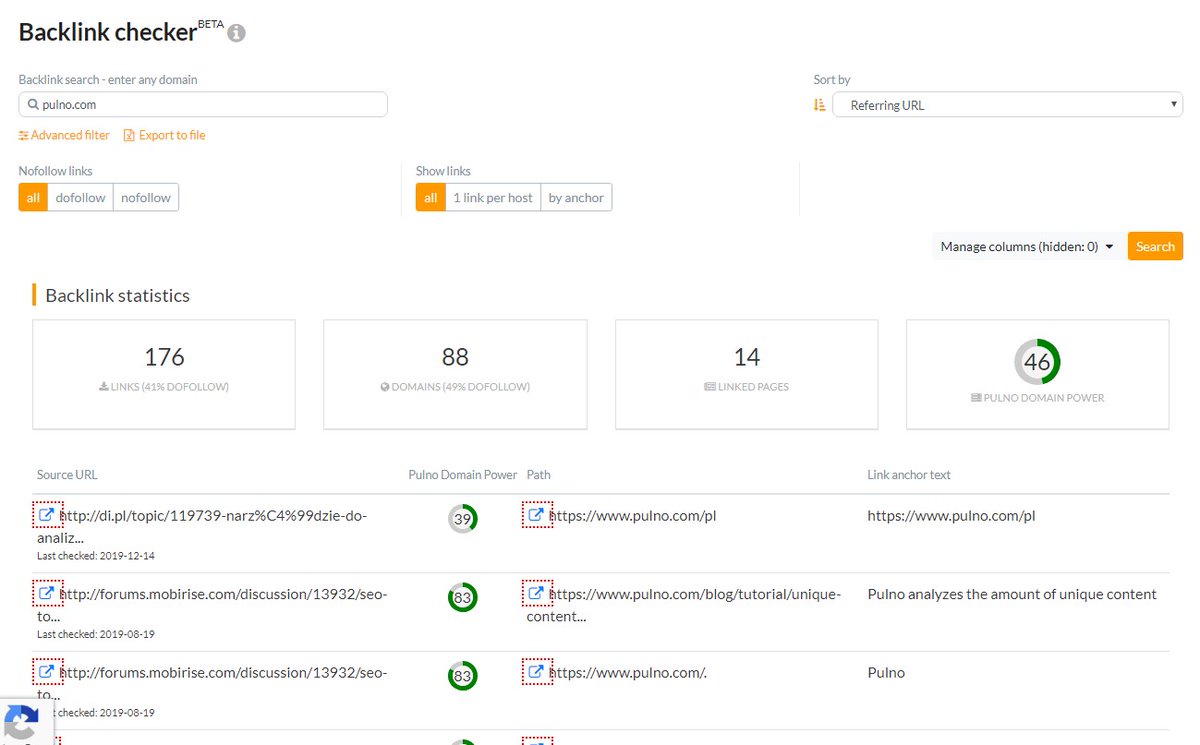Open the https://www.pulno.com/pl path link
Image resolution: width=1200 pixels, height=745 pixels.
[632, 516]
